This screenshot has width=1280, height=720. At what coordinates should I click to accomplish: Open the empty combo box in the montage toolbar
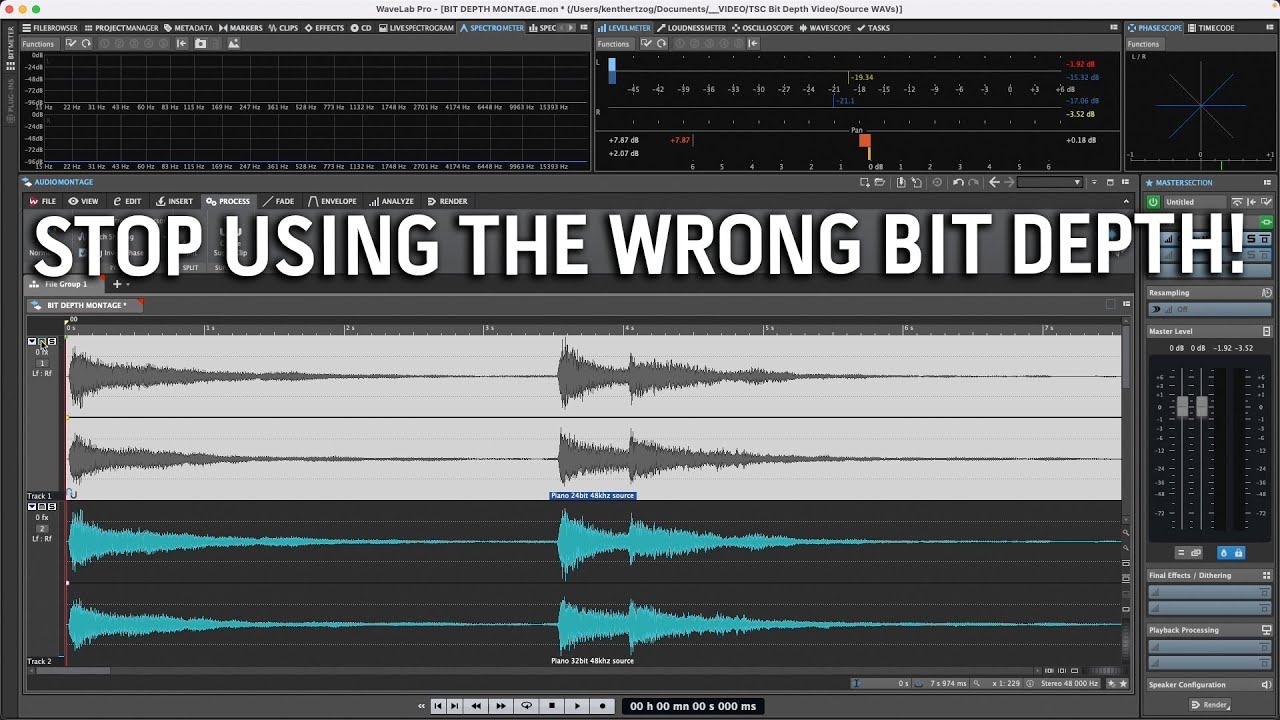(x=1050, y=182)
